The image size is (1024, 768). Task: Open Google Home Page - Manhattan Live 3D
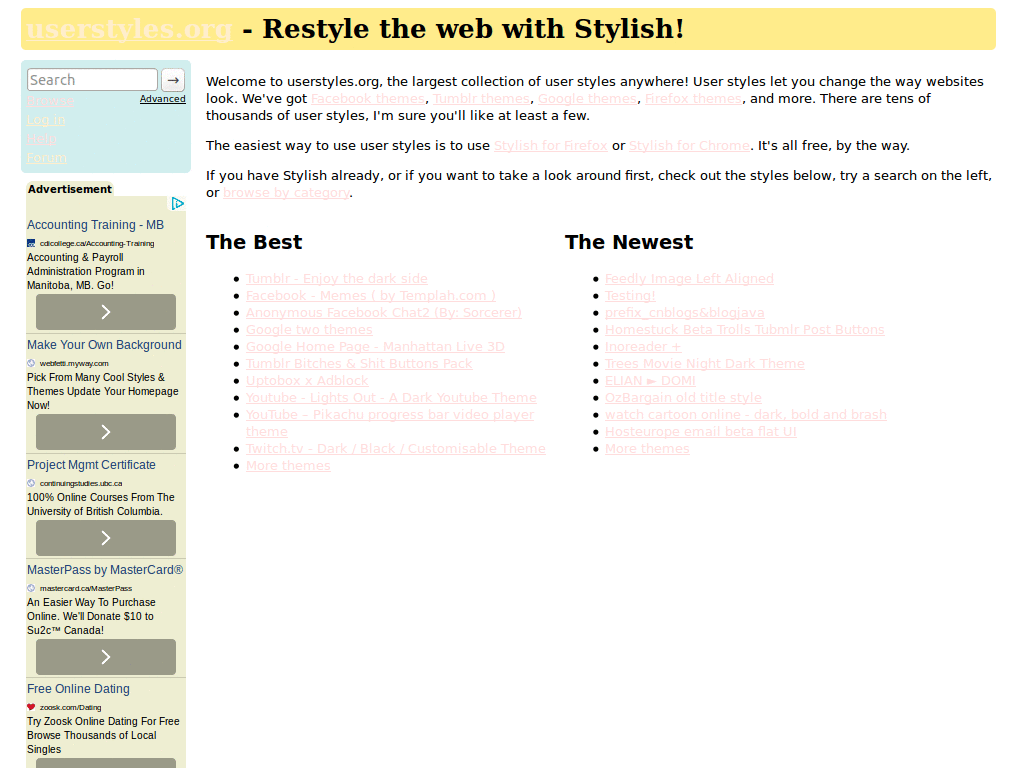(x=376, y=347)
